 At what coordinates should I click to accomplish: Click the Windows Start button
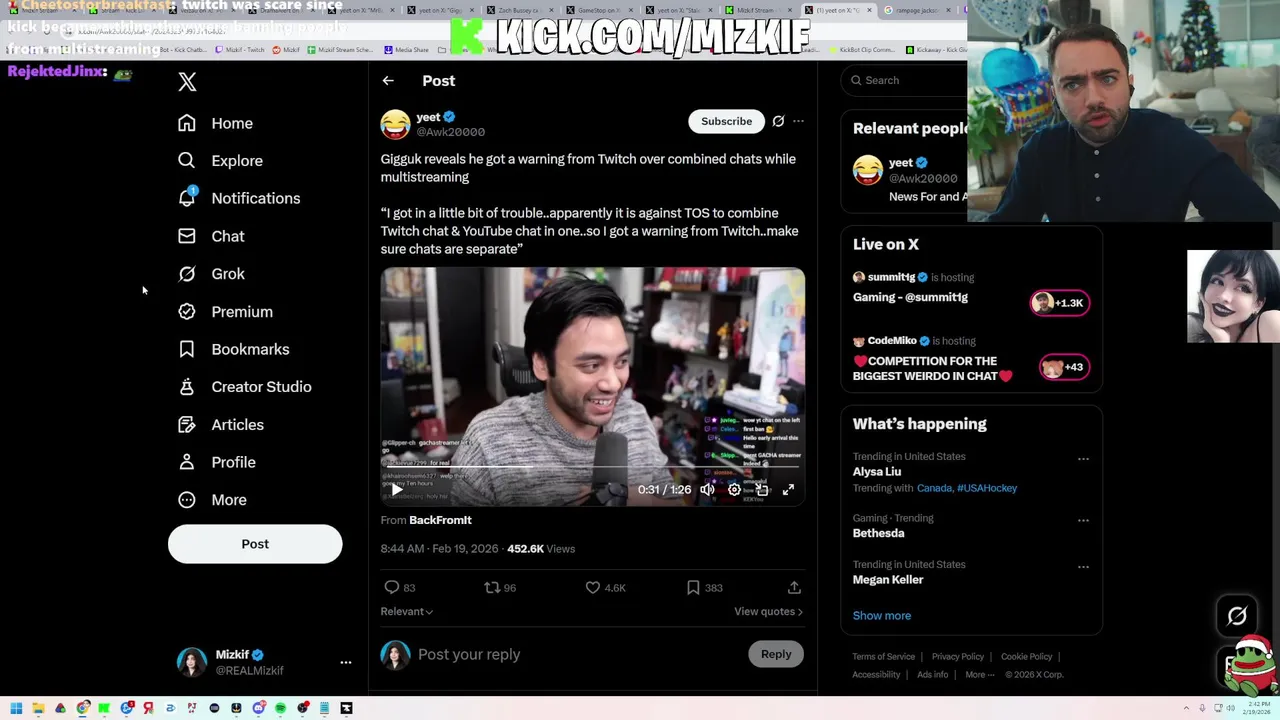coord(16,708)
